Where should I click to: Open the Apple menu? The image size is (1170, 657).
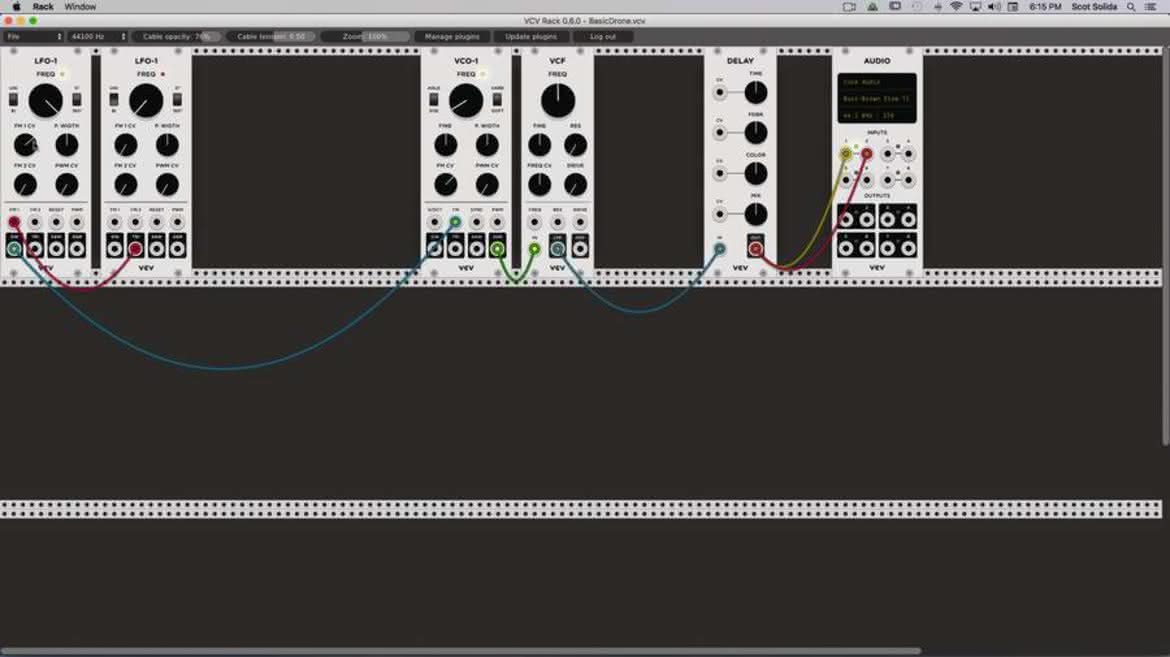[x=16, y=7]
